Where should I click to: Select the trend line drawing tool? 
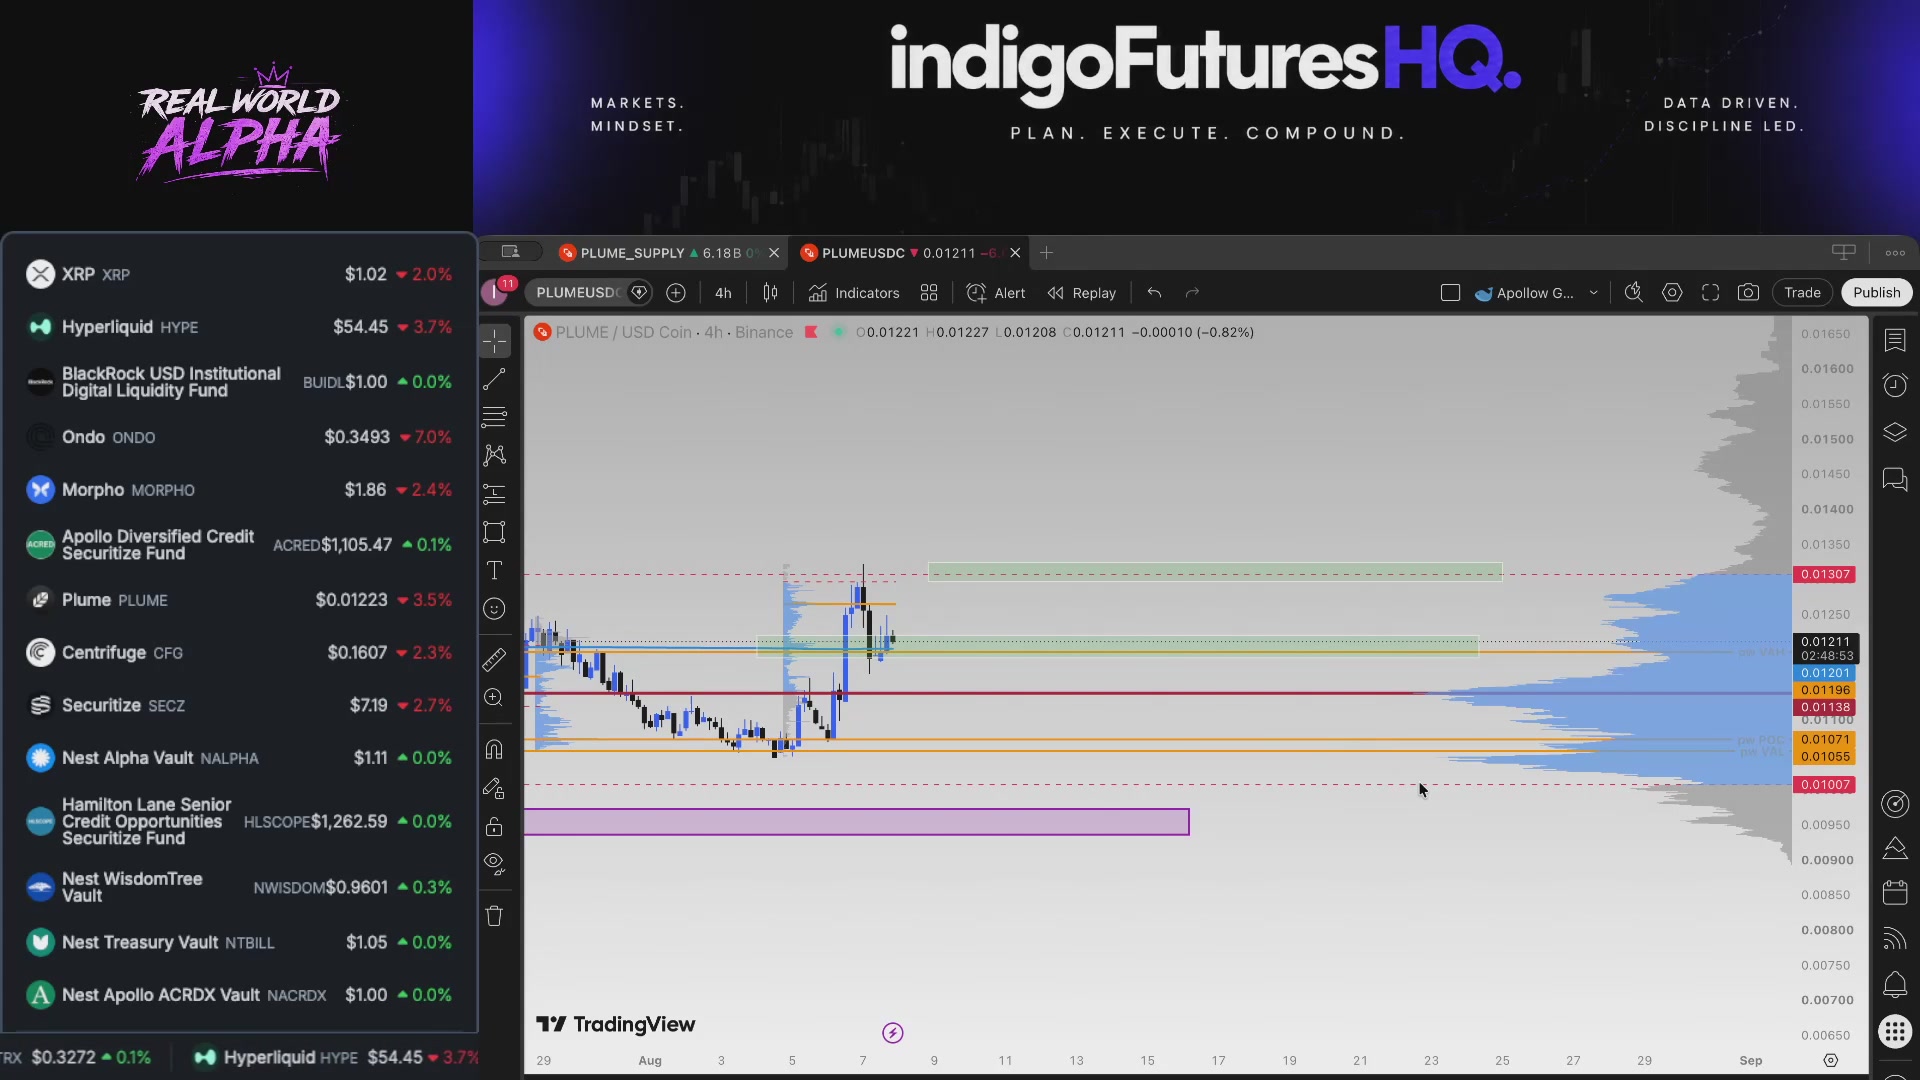[x=495, y=379]
